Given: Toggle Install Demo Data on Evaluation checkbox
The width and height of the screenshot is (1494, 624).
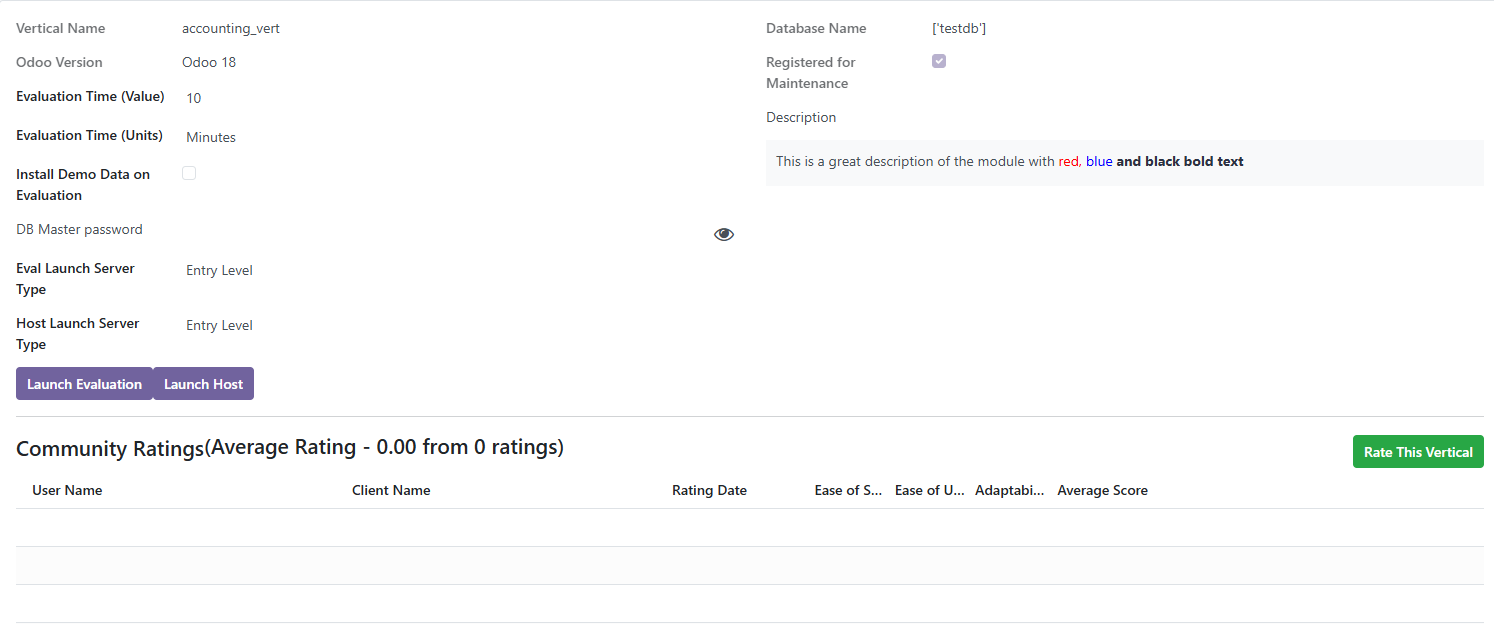Looking at the screenshot, I should pos(189,173).
